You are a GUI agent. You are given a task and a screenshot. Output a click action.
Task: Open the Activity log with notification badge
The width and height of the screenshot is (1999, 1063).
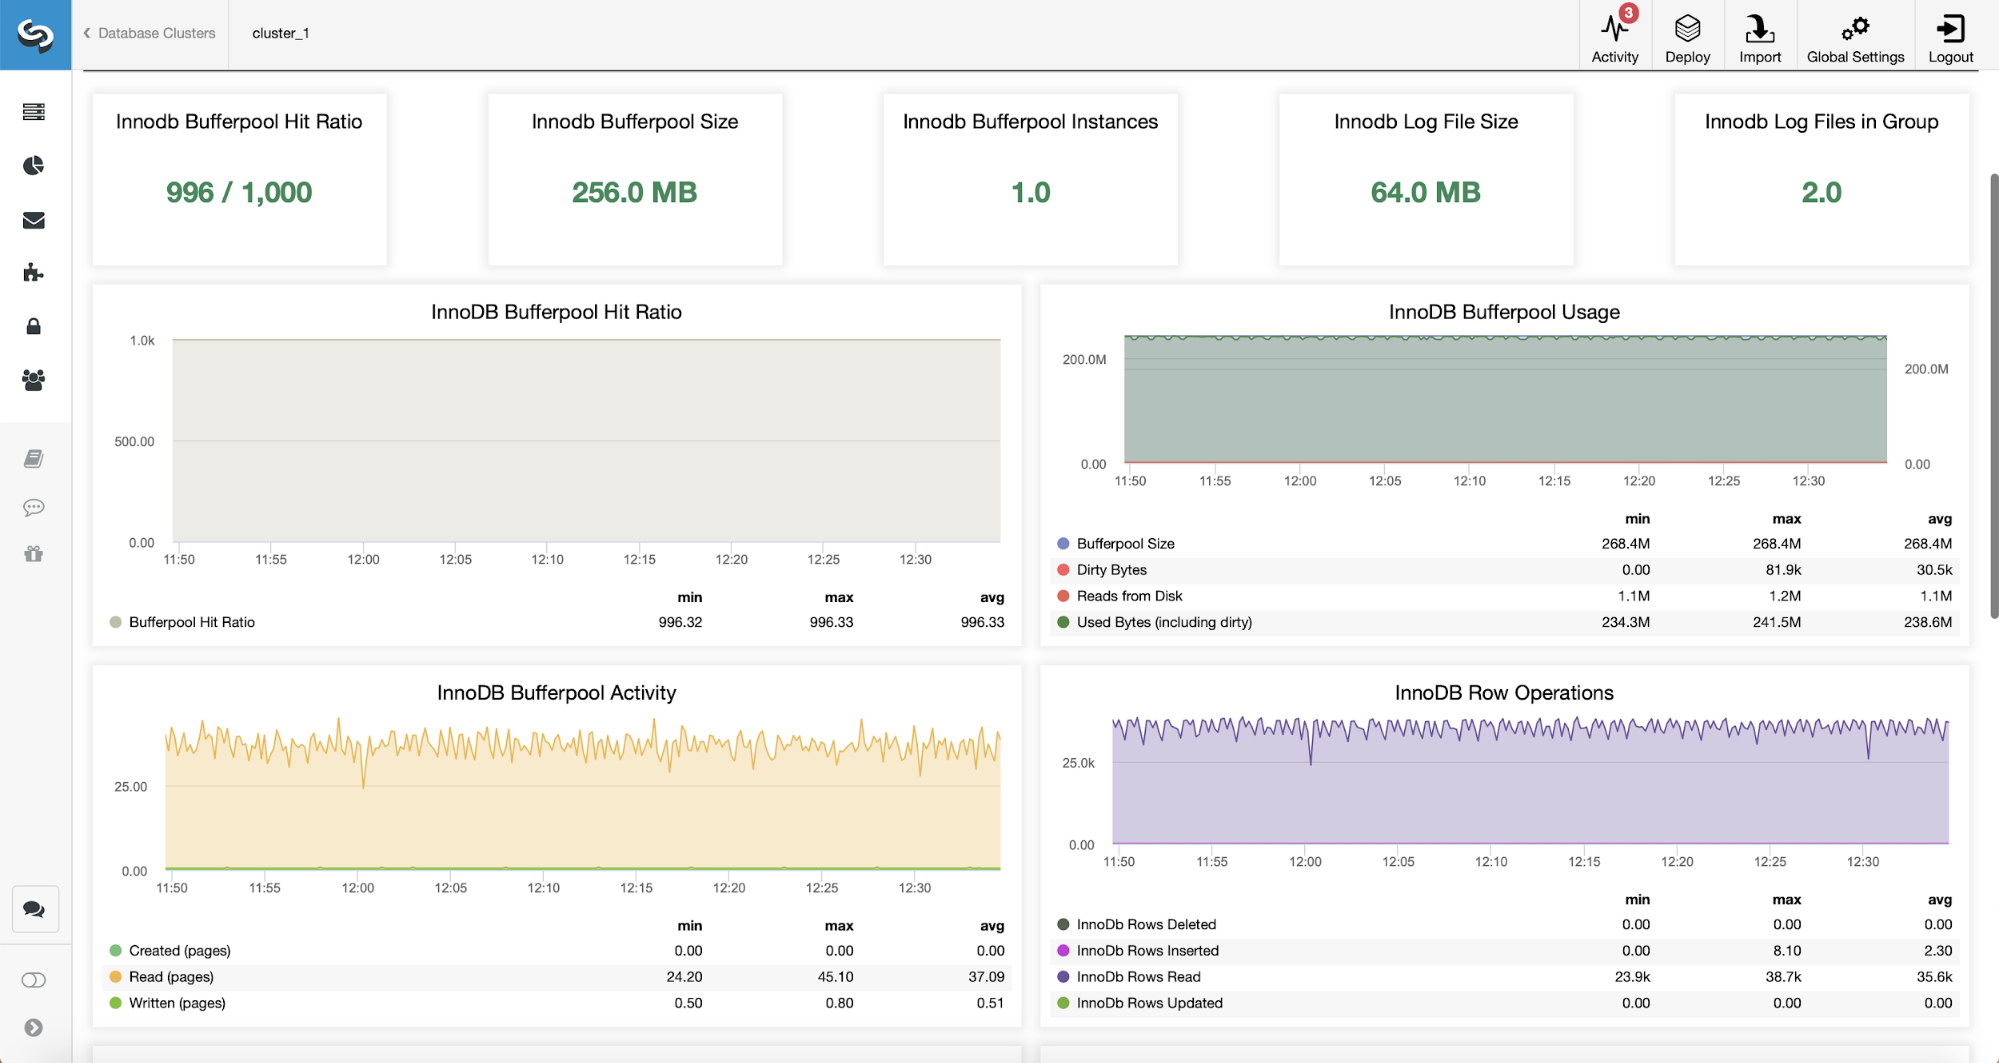(1614, 33)
